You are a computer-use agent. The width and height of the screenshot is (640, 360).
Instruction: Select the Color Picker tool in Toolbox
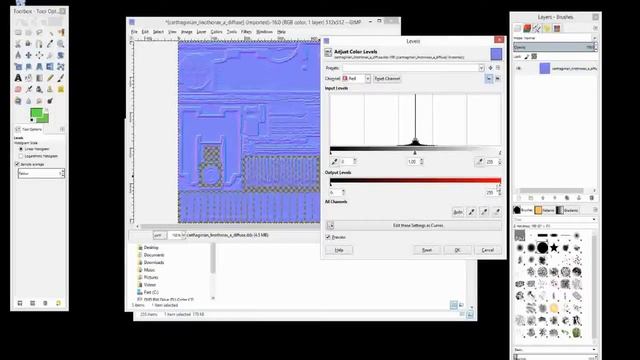(x=50, y=44)
